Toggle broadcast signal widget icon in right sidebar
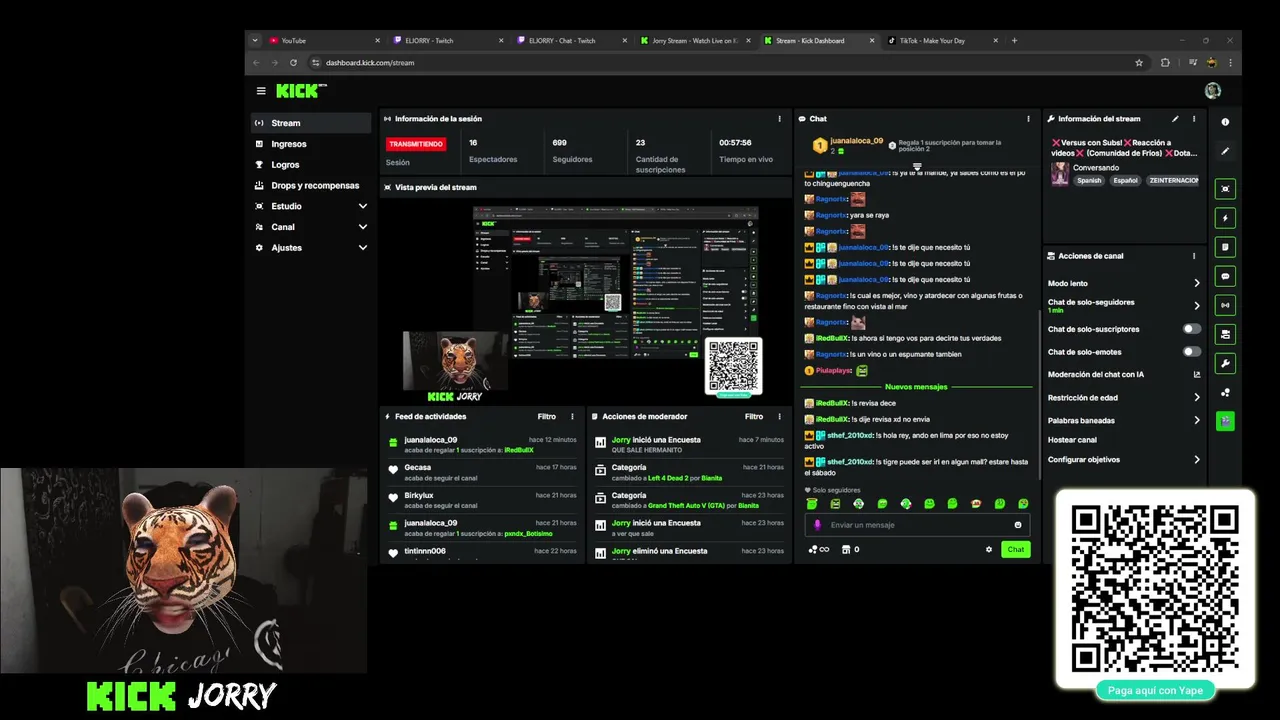This screenshot has width=1280, height=720. coord(1225,305)
